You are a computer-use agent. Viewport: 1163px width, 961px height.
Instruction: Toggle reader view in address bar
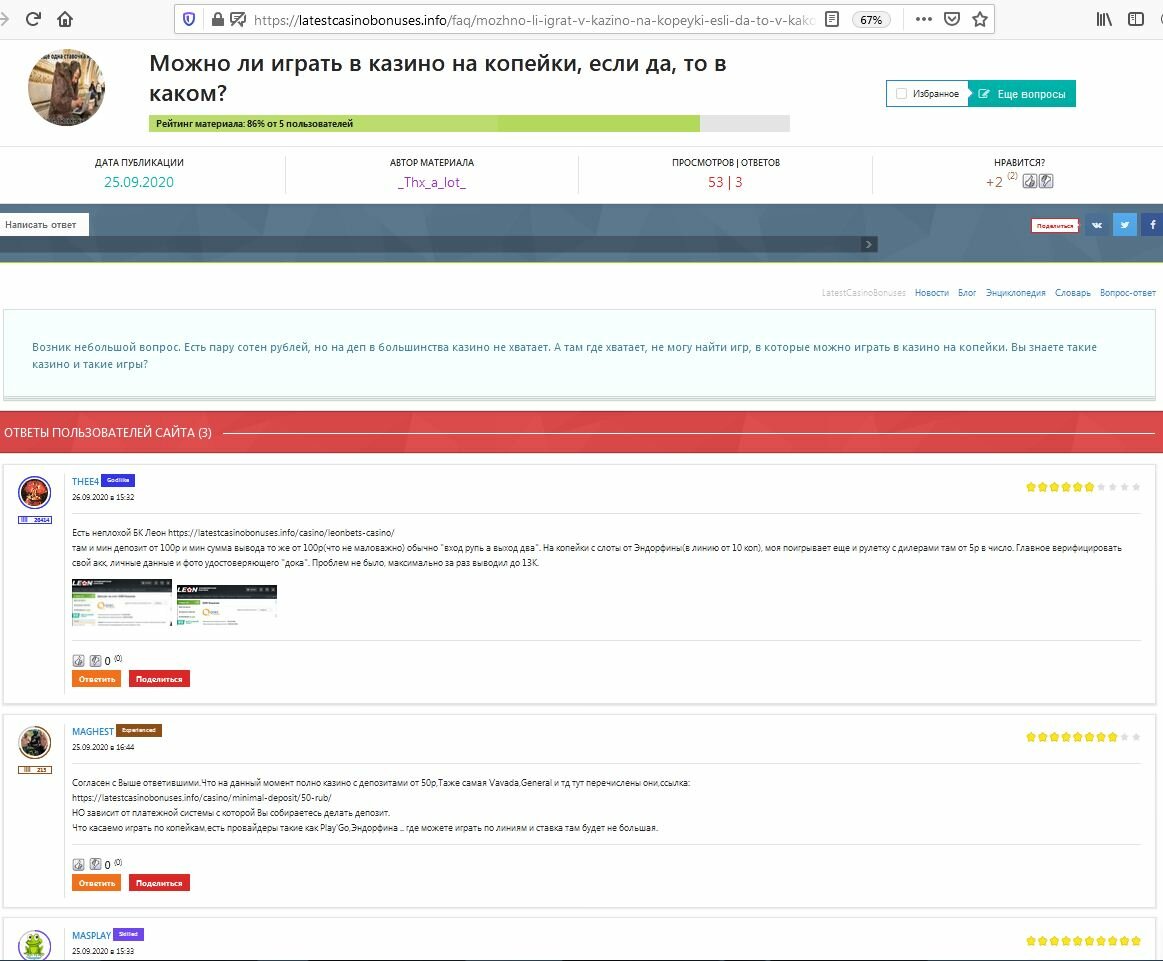point(832,19)
